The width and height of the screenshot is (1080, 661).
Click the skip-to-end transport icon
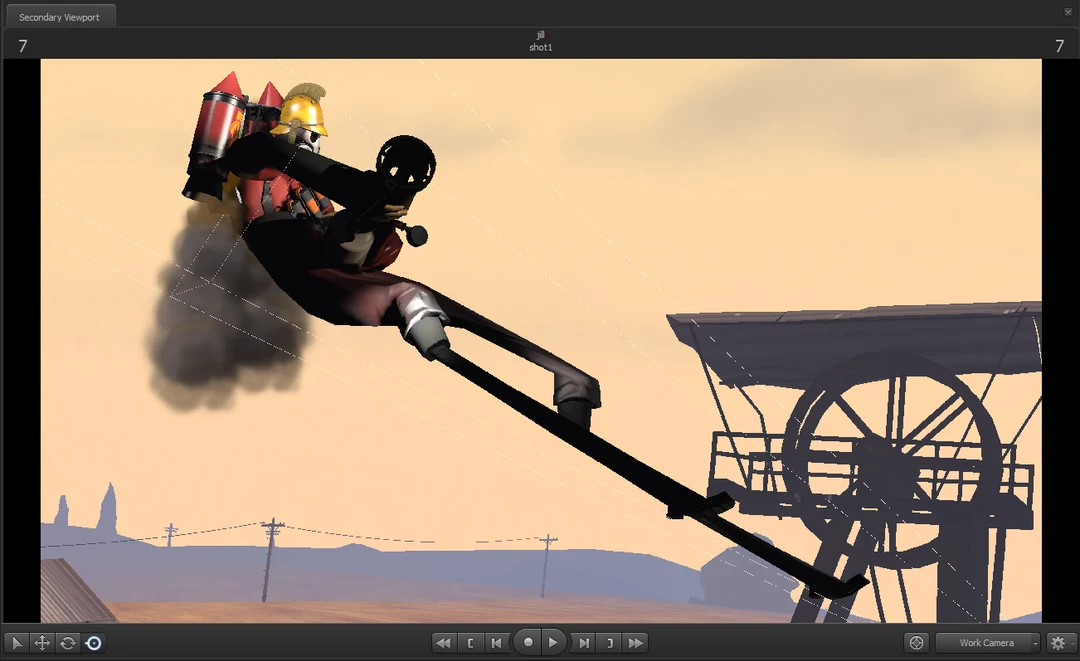click(584, 643)
